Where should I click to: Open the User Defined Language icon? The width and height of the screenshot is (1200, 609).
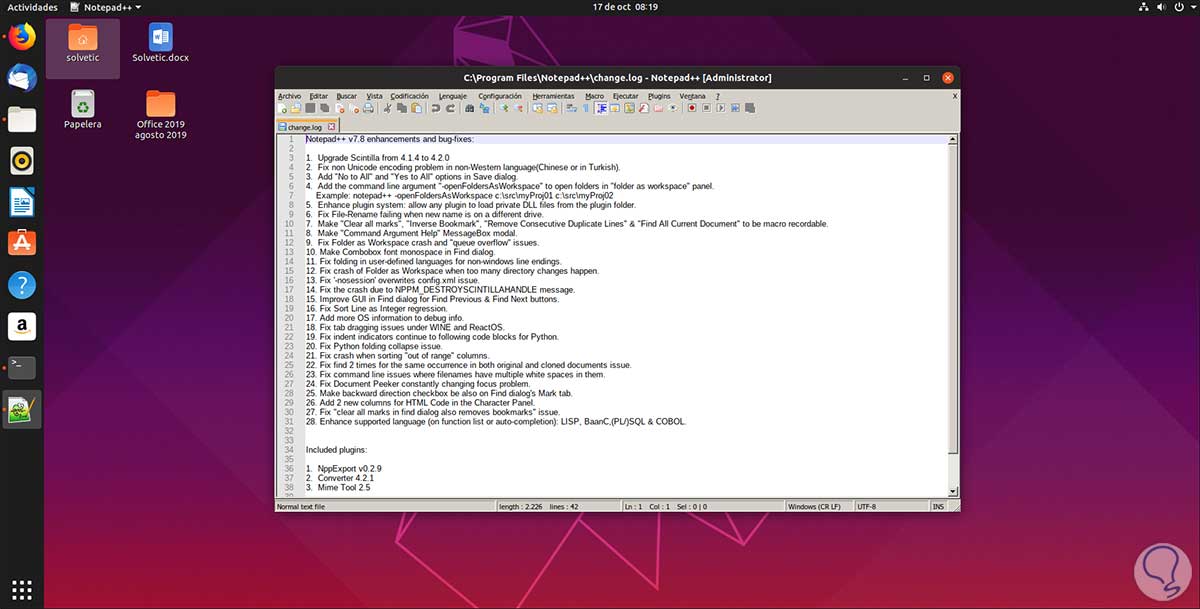tap(615, 108)
